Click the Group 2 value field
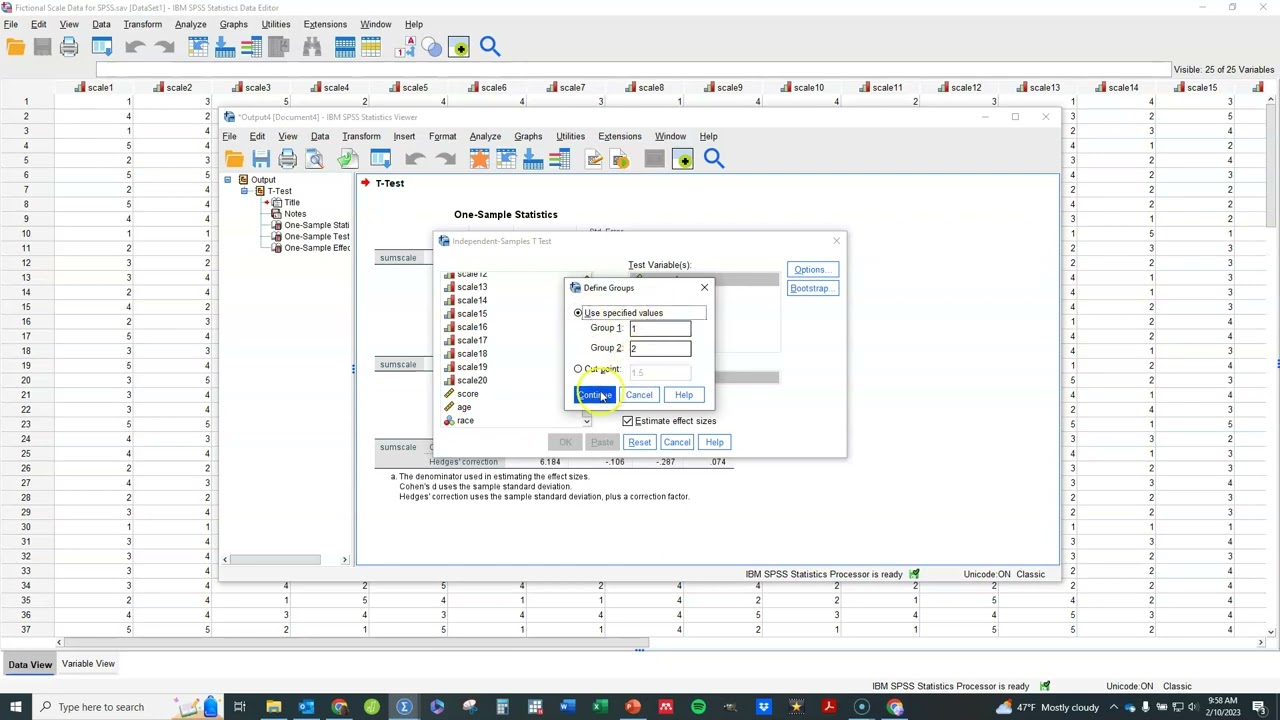This screenshot has width=1280, height=720. [x=660, y=348]
